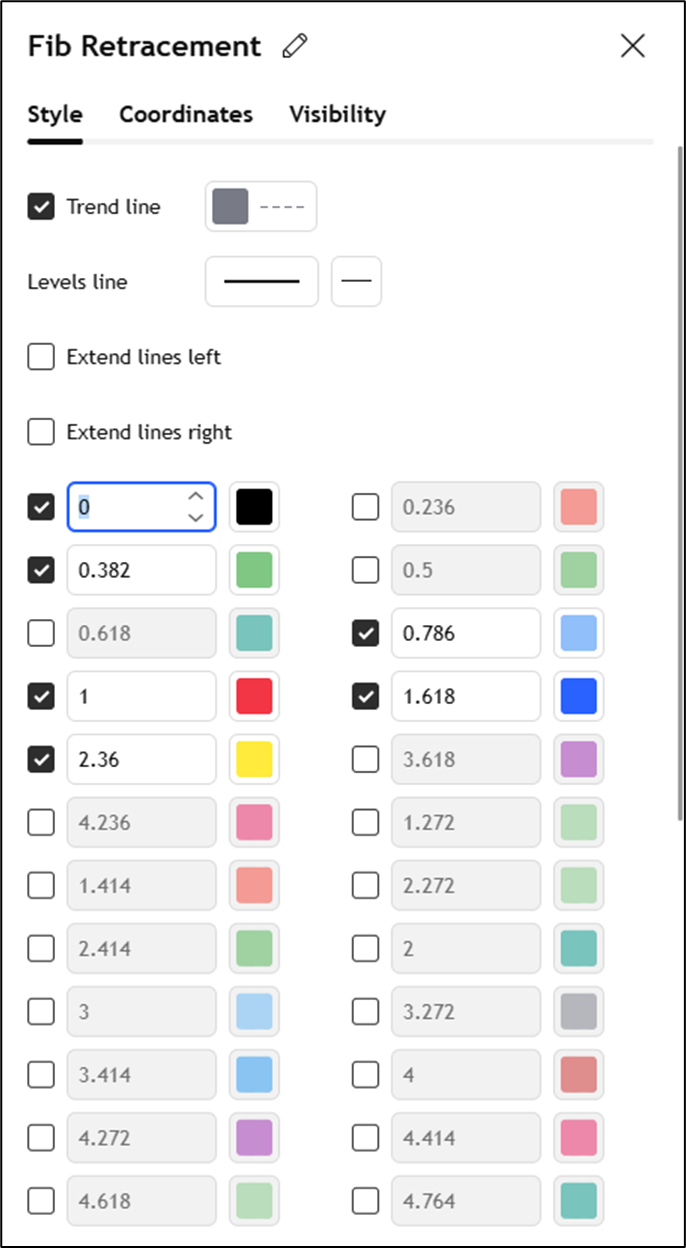Click the pencil icon to rename Fib Retracement
Viewport: 686px width, 1248px height.
[295, 46]
